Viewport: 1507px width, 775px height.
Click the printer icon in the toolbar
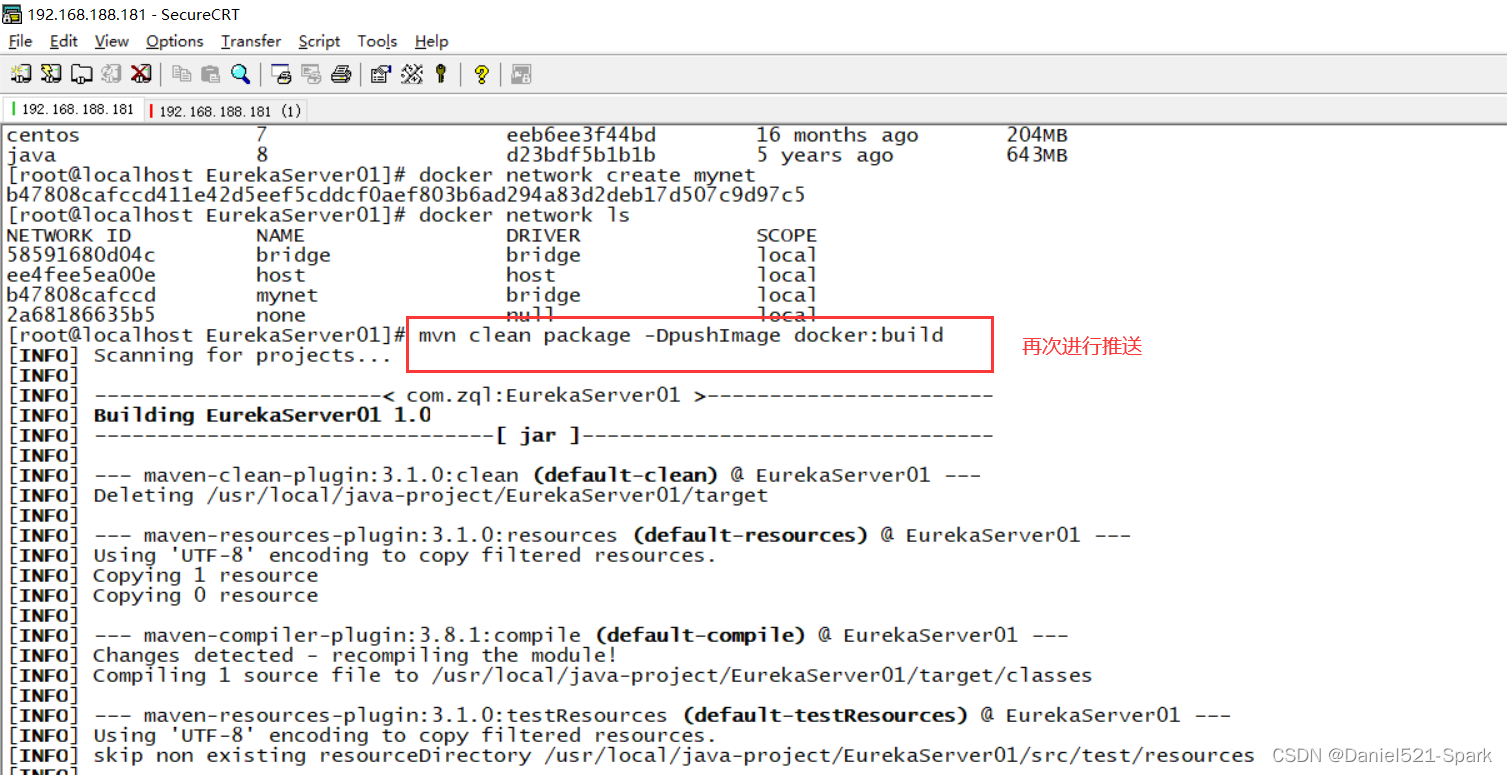click(341, 73)
